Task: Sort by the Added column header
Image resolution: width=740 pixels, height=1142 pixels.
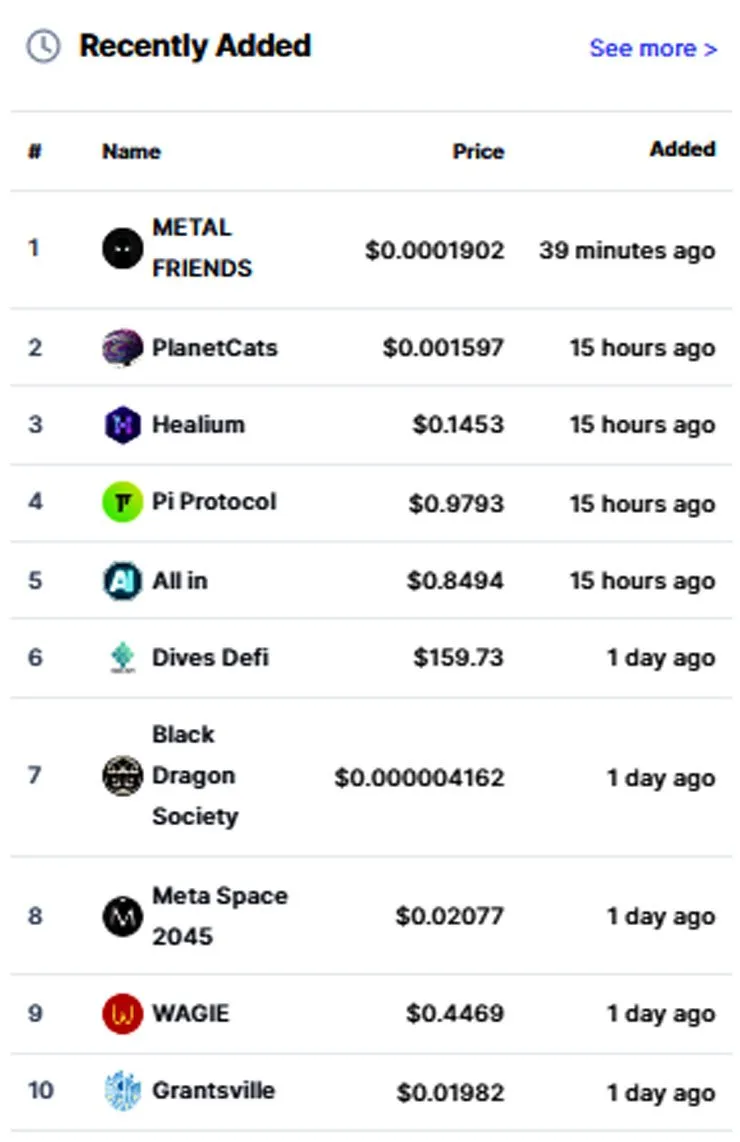Action: [682, 149]
